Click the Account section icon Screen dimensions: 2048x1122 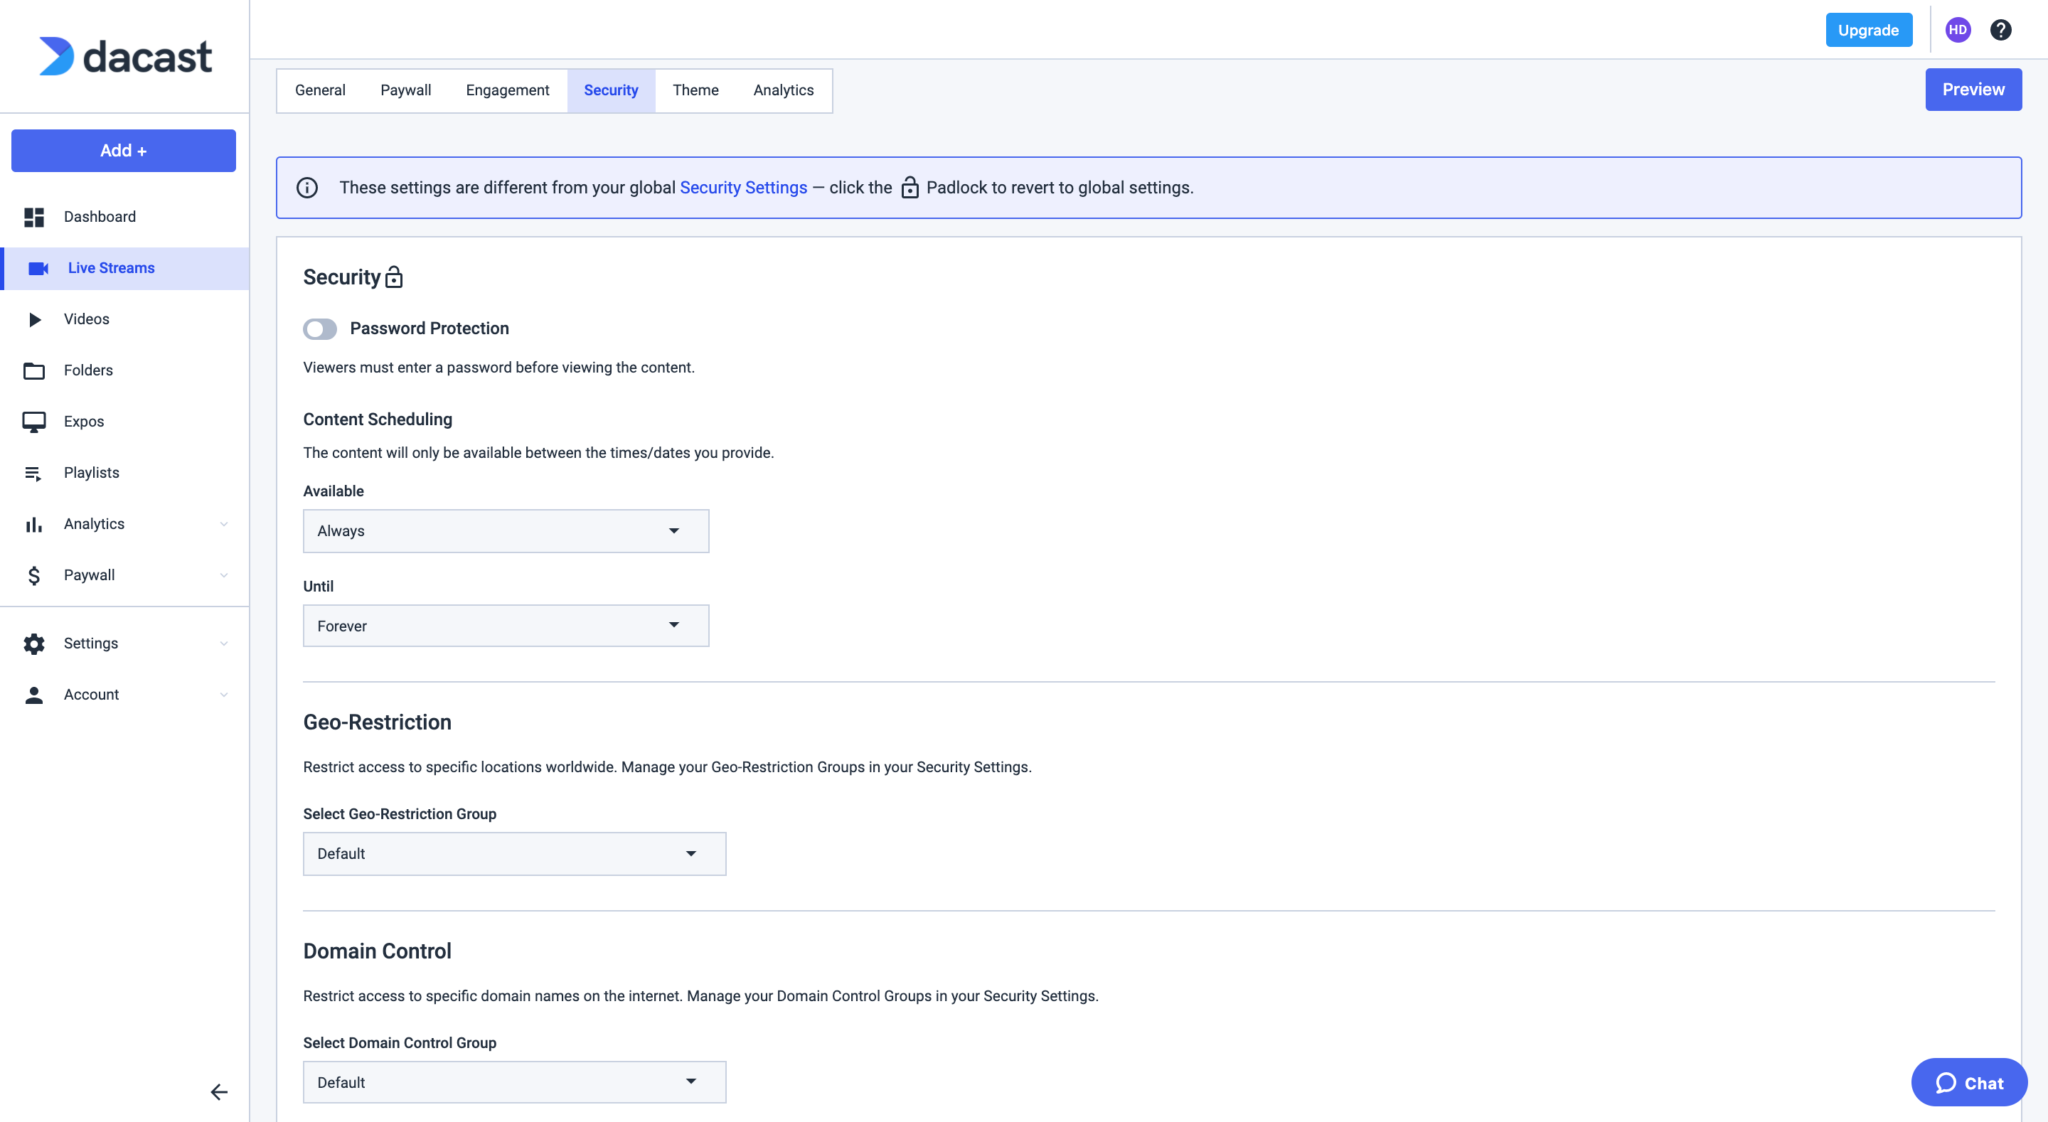point(33,694)
